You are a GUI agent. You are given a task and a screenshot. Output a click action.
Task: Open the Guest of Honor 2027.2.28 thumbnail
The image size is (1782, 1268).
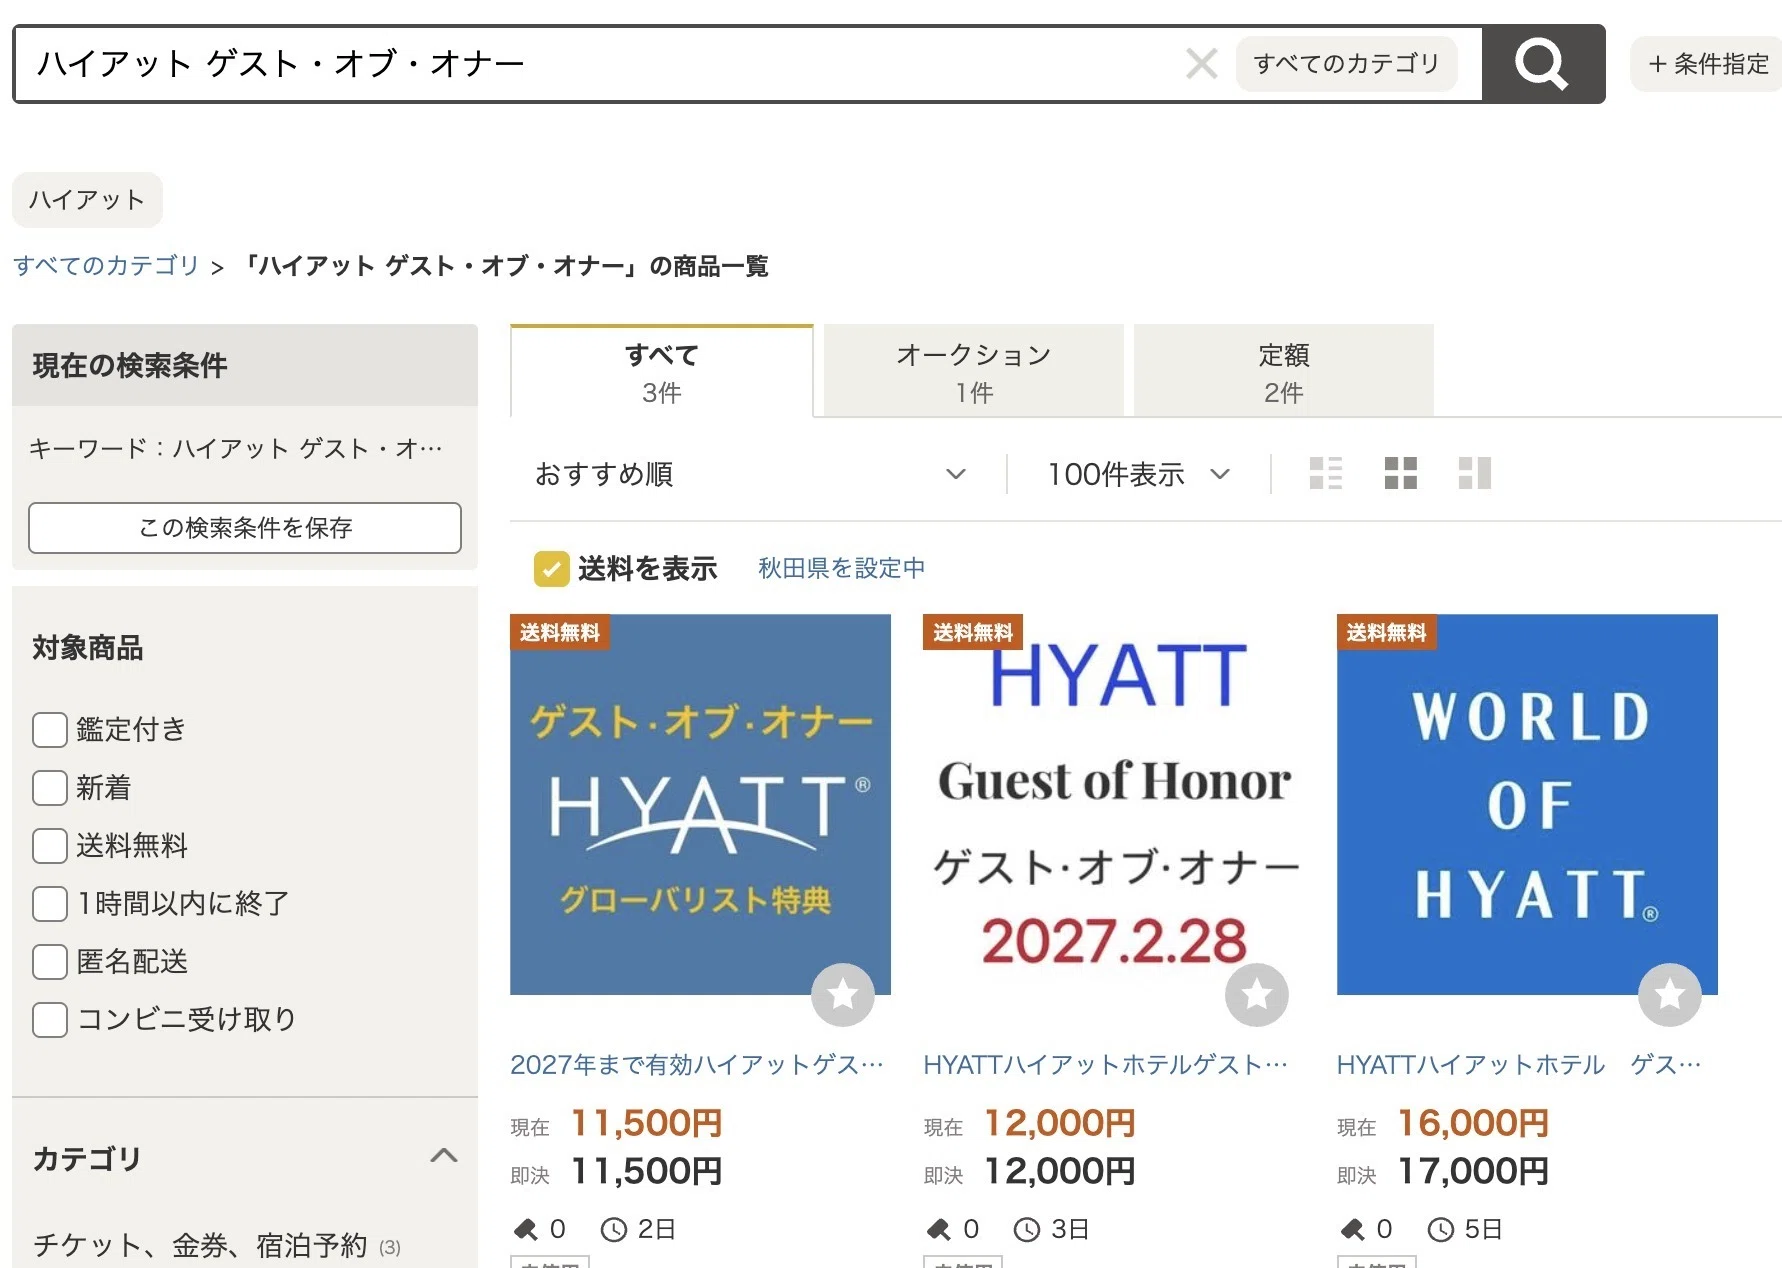[1113, 804]
